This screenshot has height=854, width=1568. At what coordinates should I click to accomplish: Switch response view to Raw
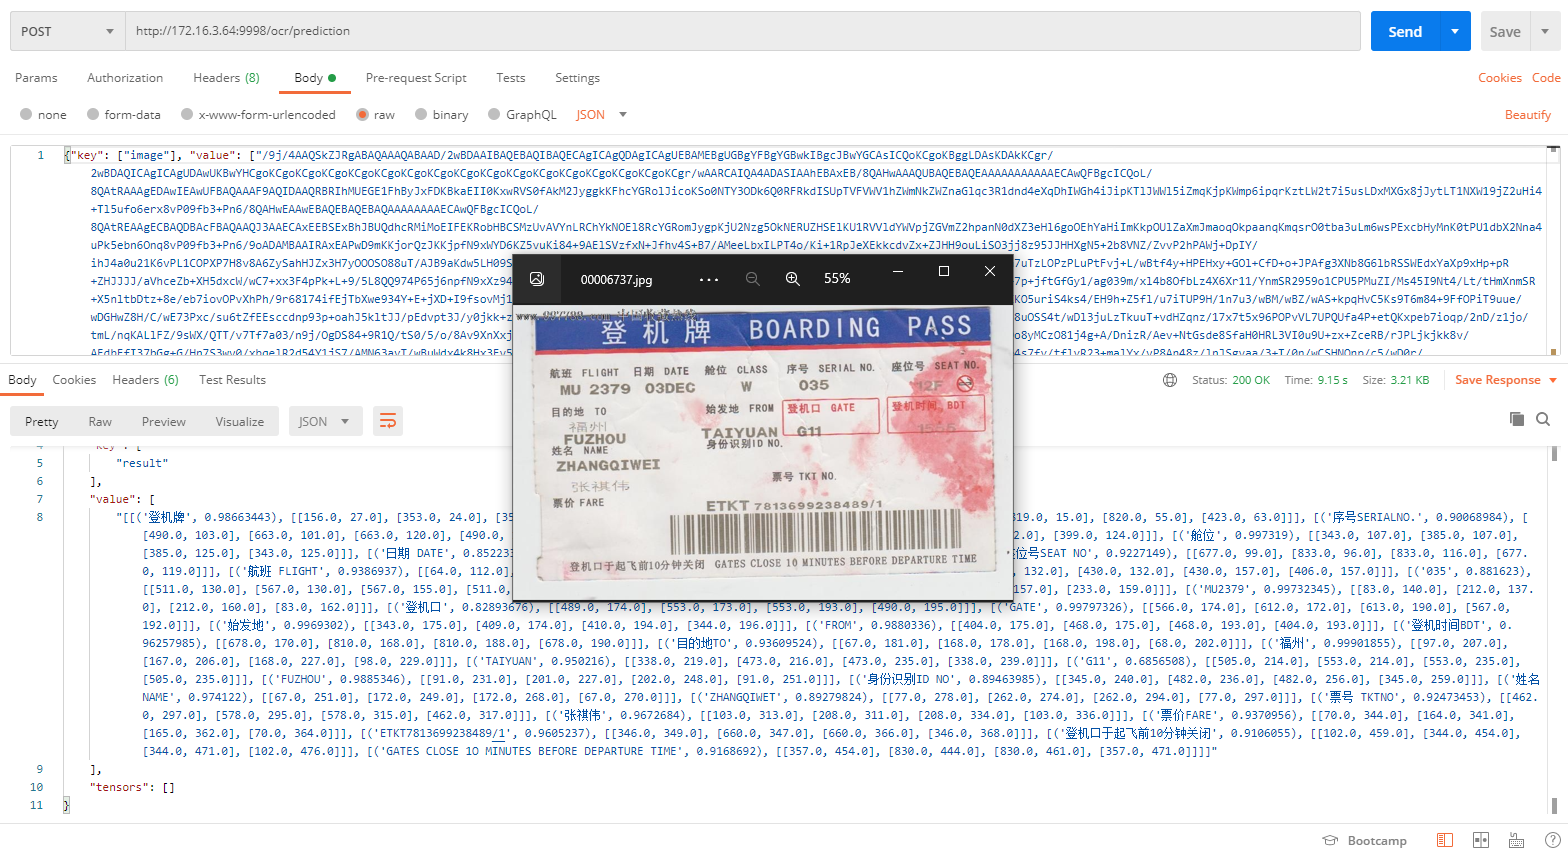coord(100,422)
